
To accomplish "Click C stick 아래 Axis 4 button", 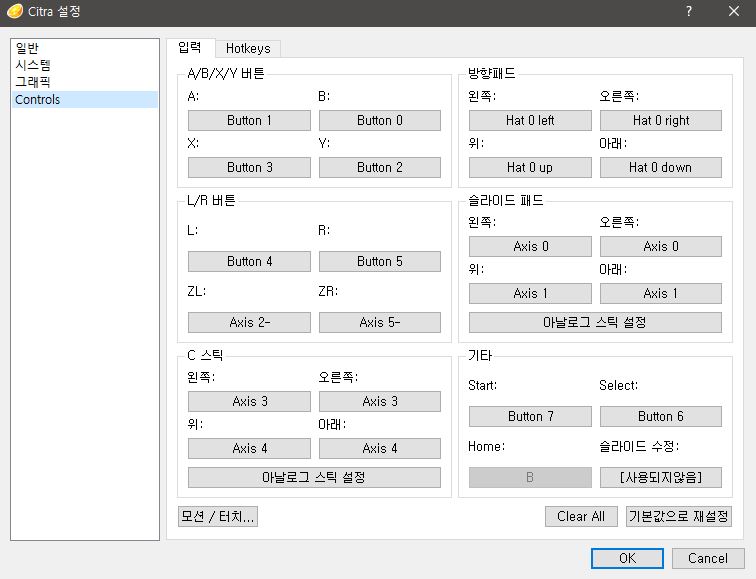I will (380, 448).
